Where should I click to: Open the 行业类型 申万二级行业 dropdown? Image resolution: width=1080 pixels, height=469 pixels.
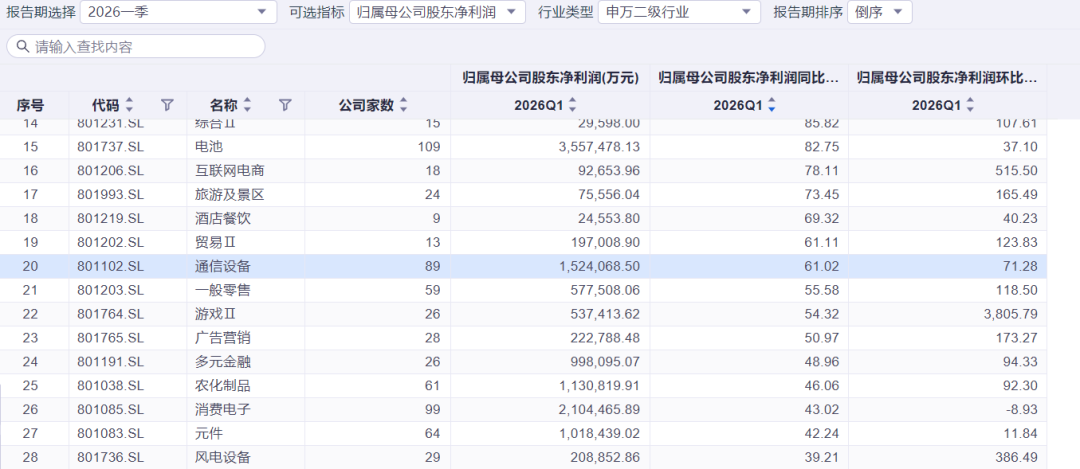coord(679,12)
